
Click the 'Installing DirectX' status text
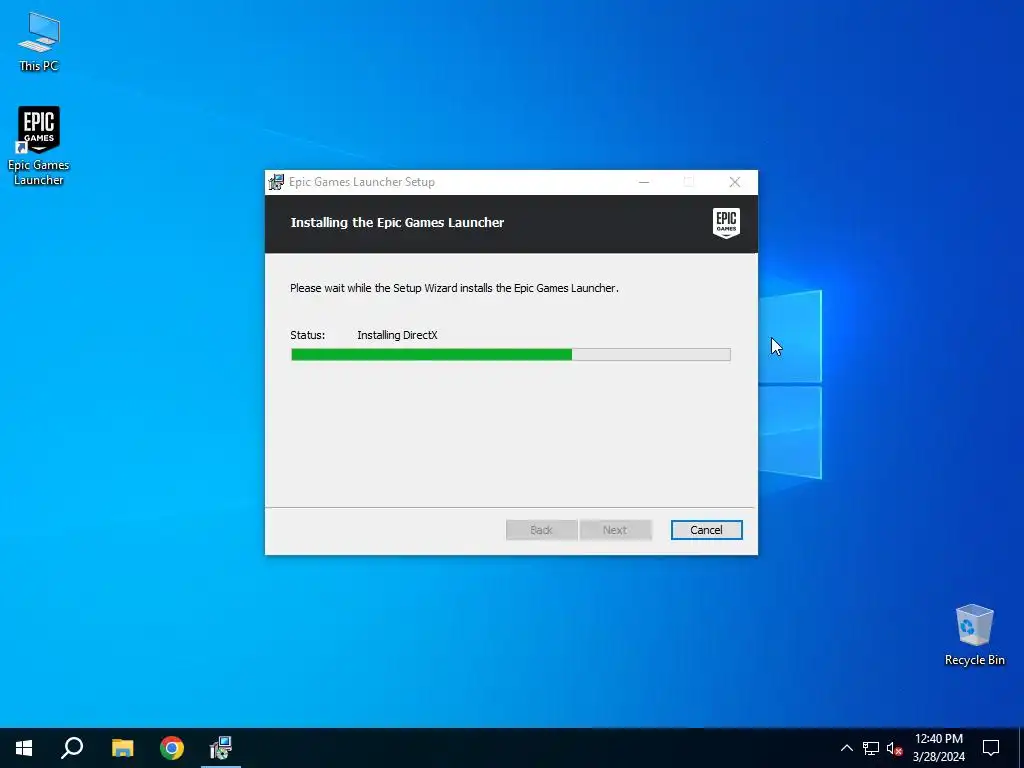pyautogui.click(x=397, y=335)
